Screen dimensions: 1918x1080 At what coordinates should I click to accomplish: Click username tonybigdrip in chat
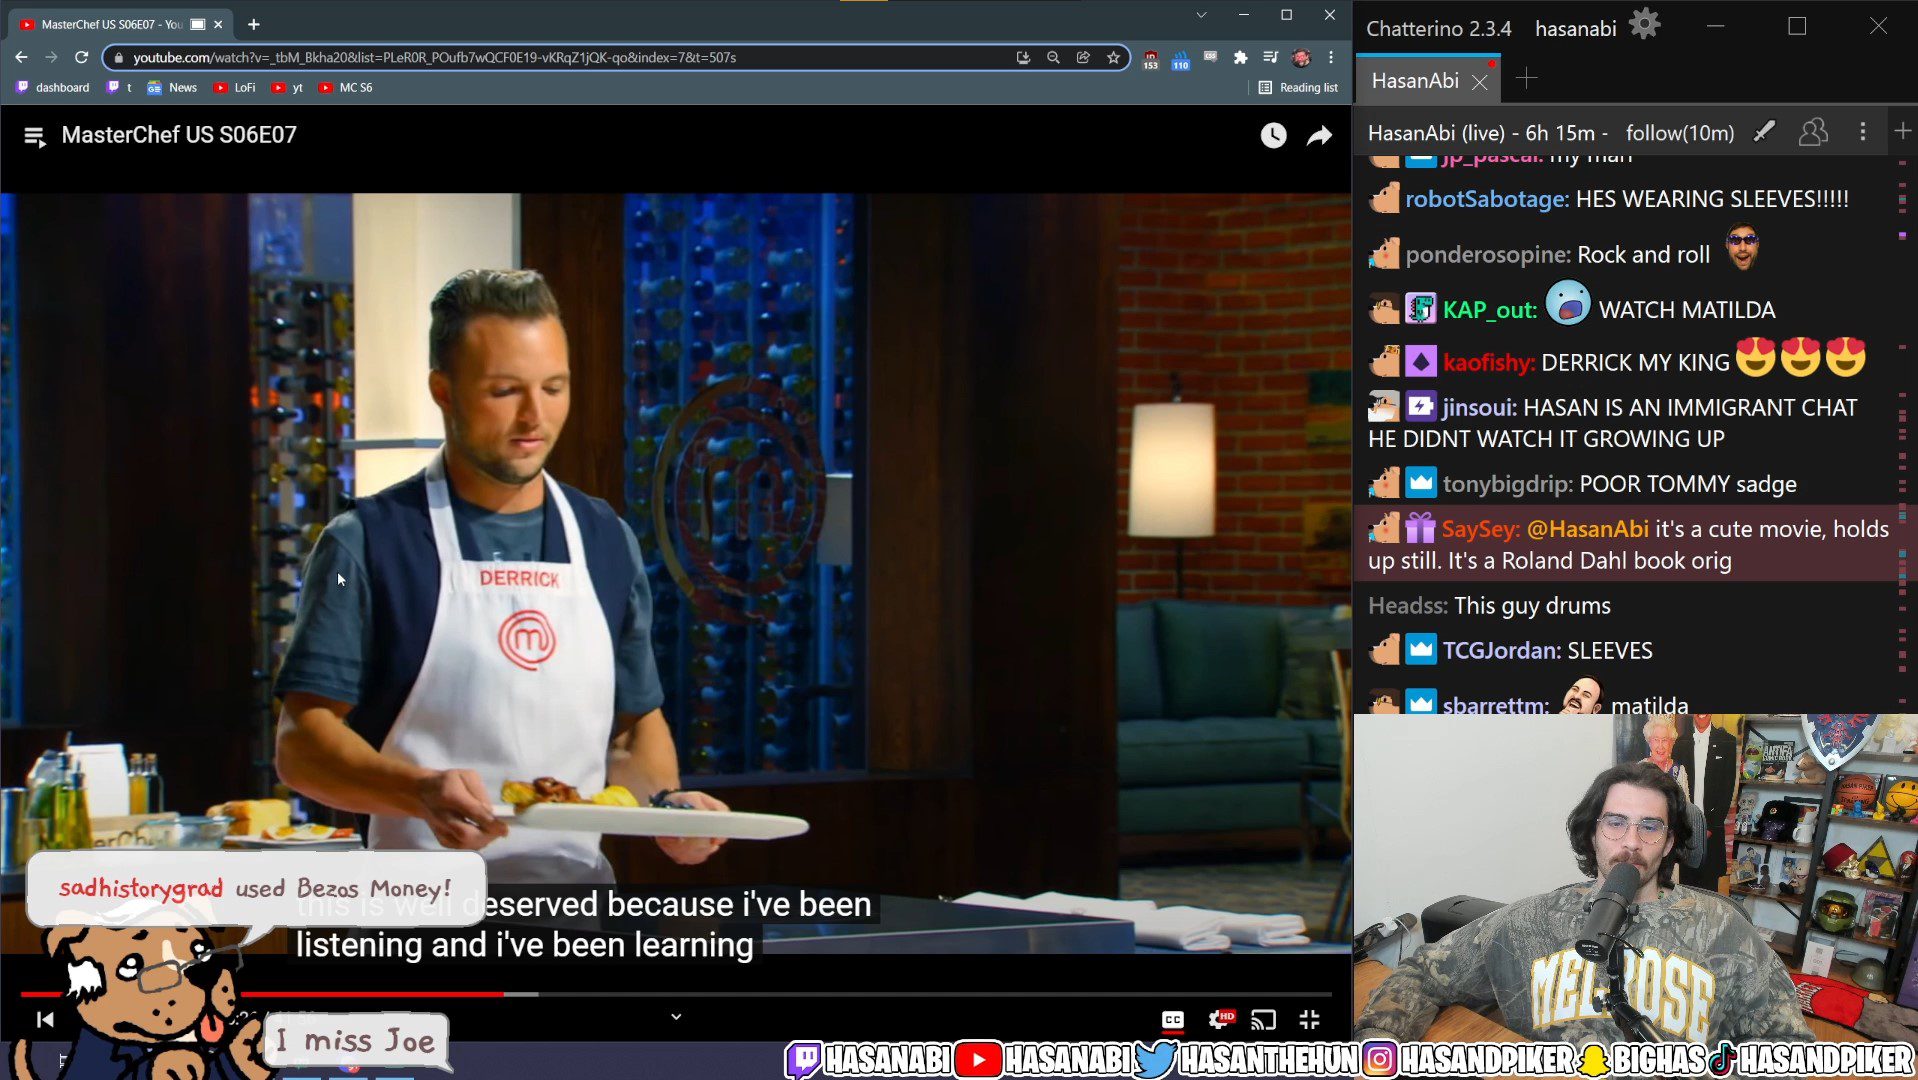[x=1508, y=484]
